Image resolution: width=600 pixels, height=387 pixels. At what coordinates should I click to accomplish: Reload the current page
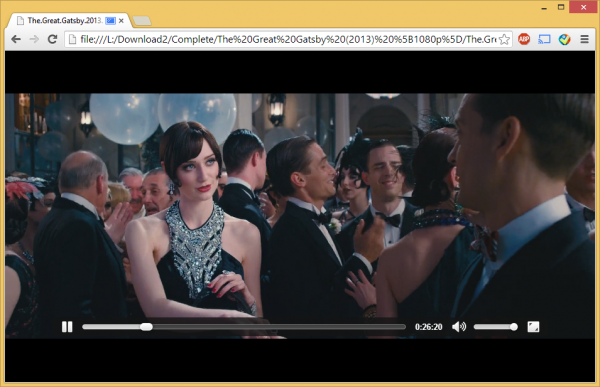click(x=52, y=39)
